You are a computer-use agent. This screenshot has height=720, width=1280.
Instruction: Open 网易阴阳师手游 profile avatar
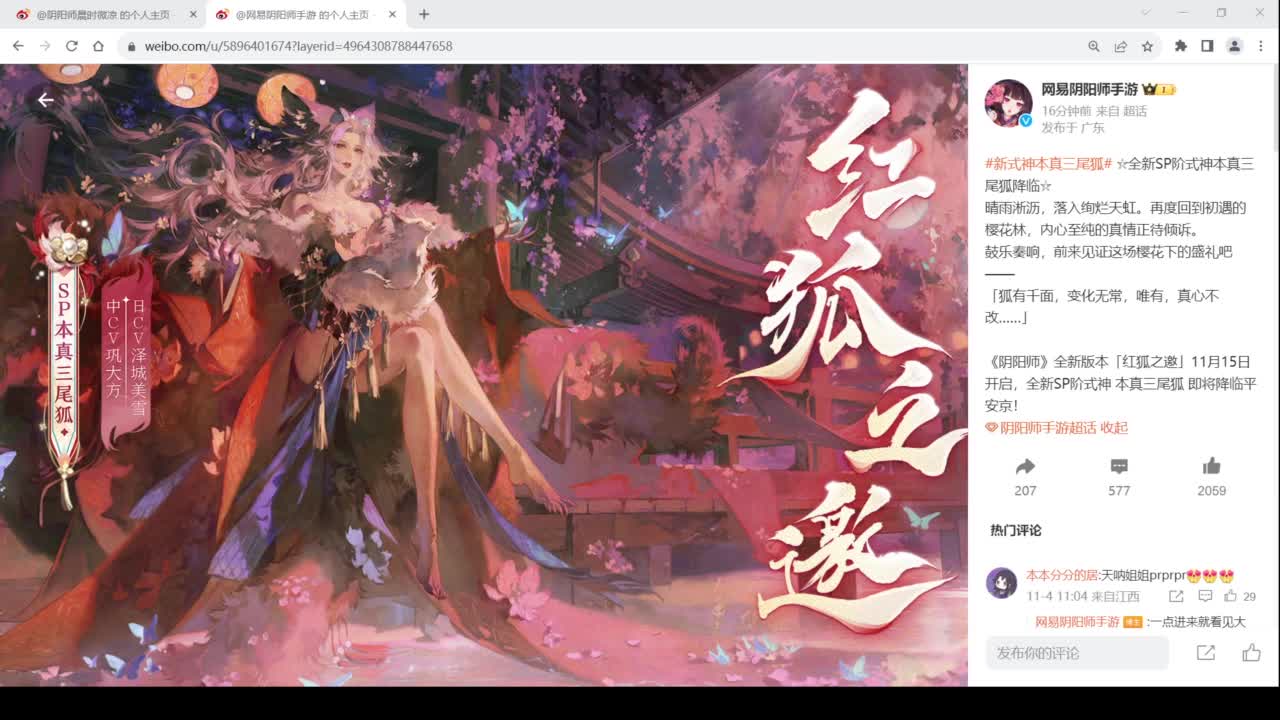click(1008, 103)
